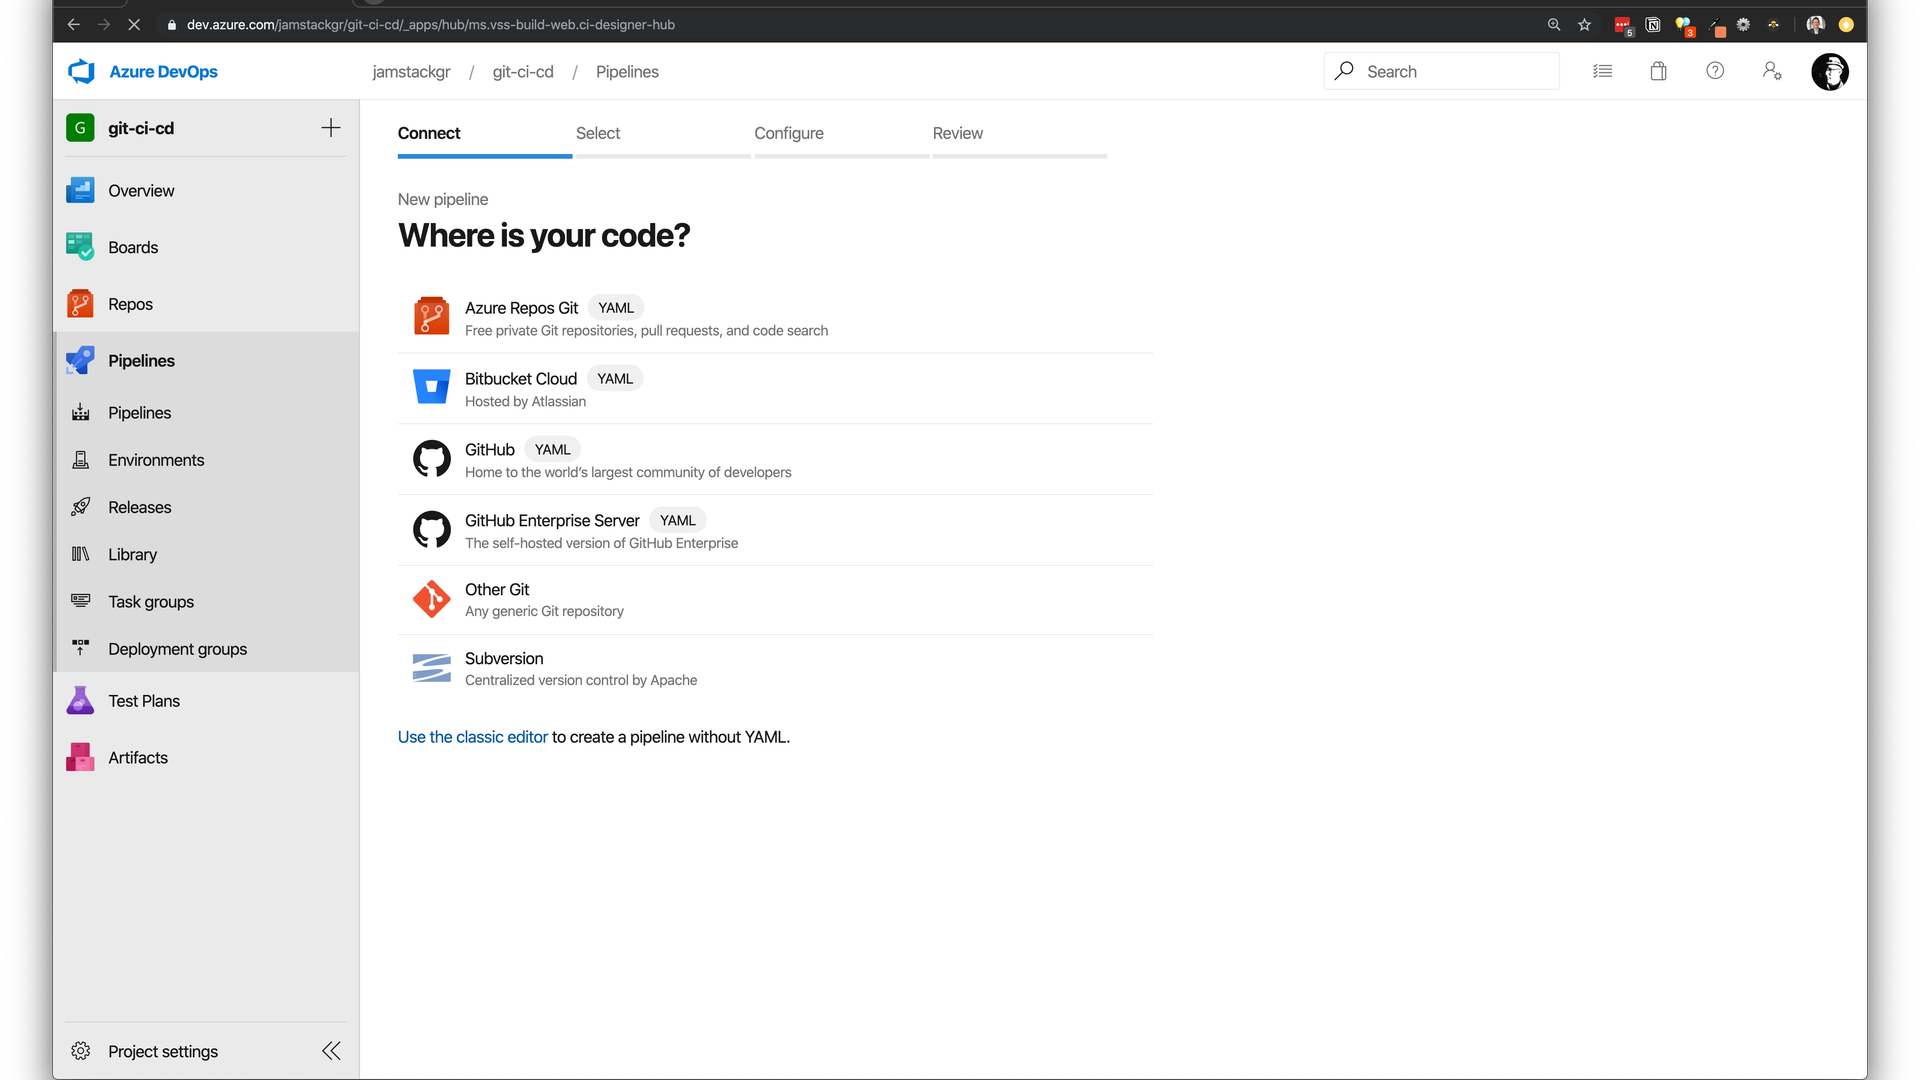Open Artifacts in the sidebar
The image size is (1920, 1080).
137,758
